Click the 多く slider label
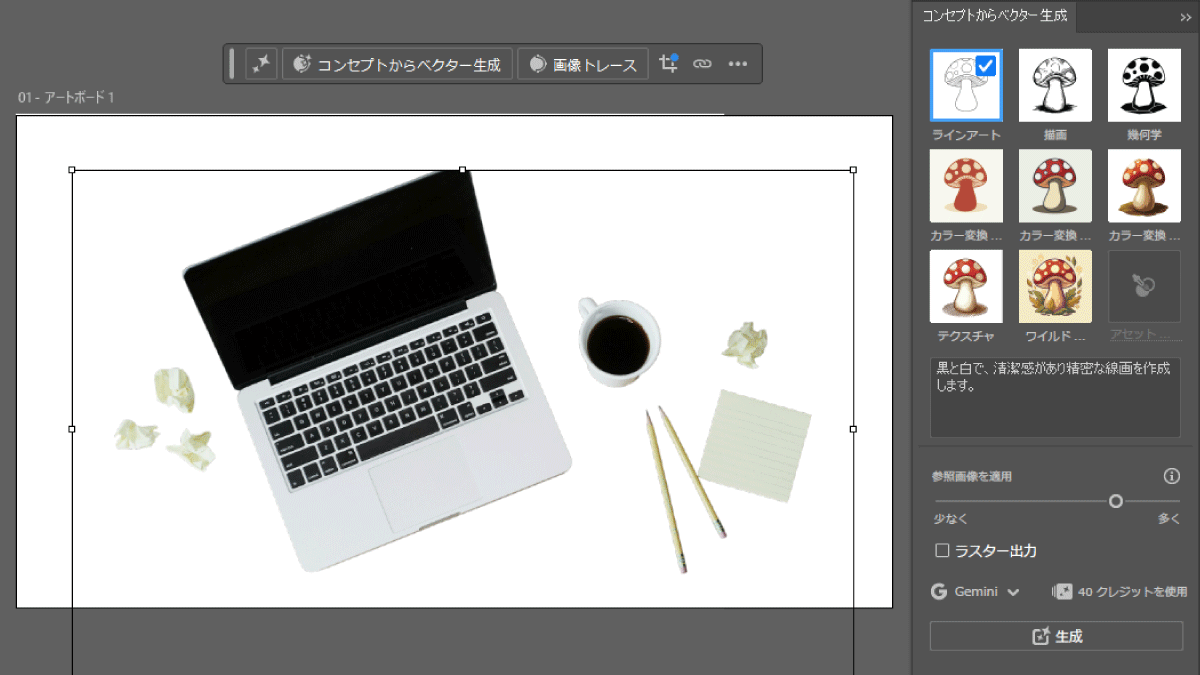The image size is (1200, 675). click(x=1169, y=519)
